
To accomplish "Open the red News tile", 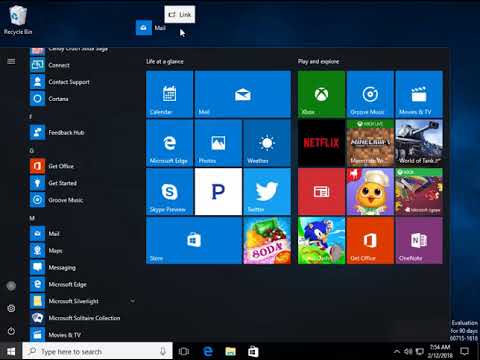I will coord(321,192).
